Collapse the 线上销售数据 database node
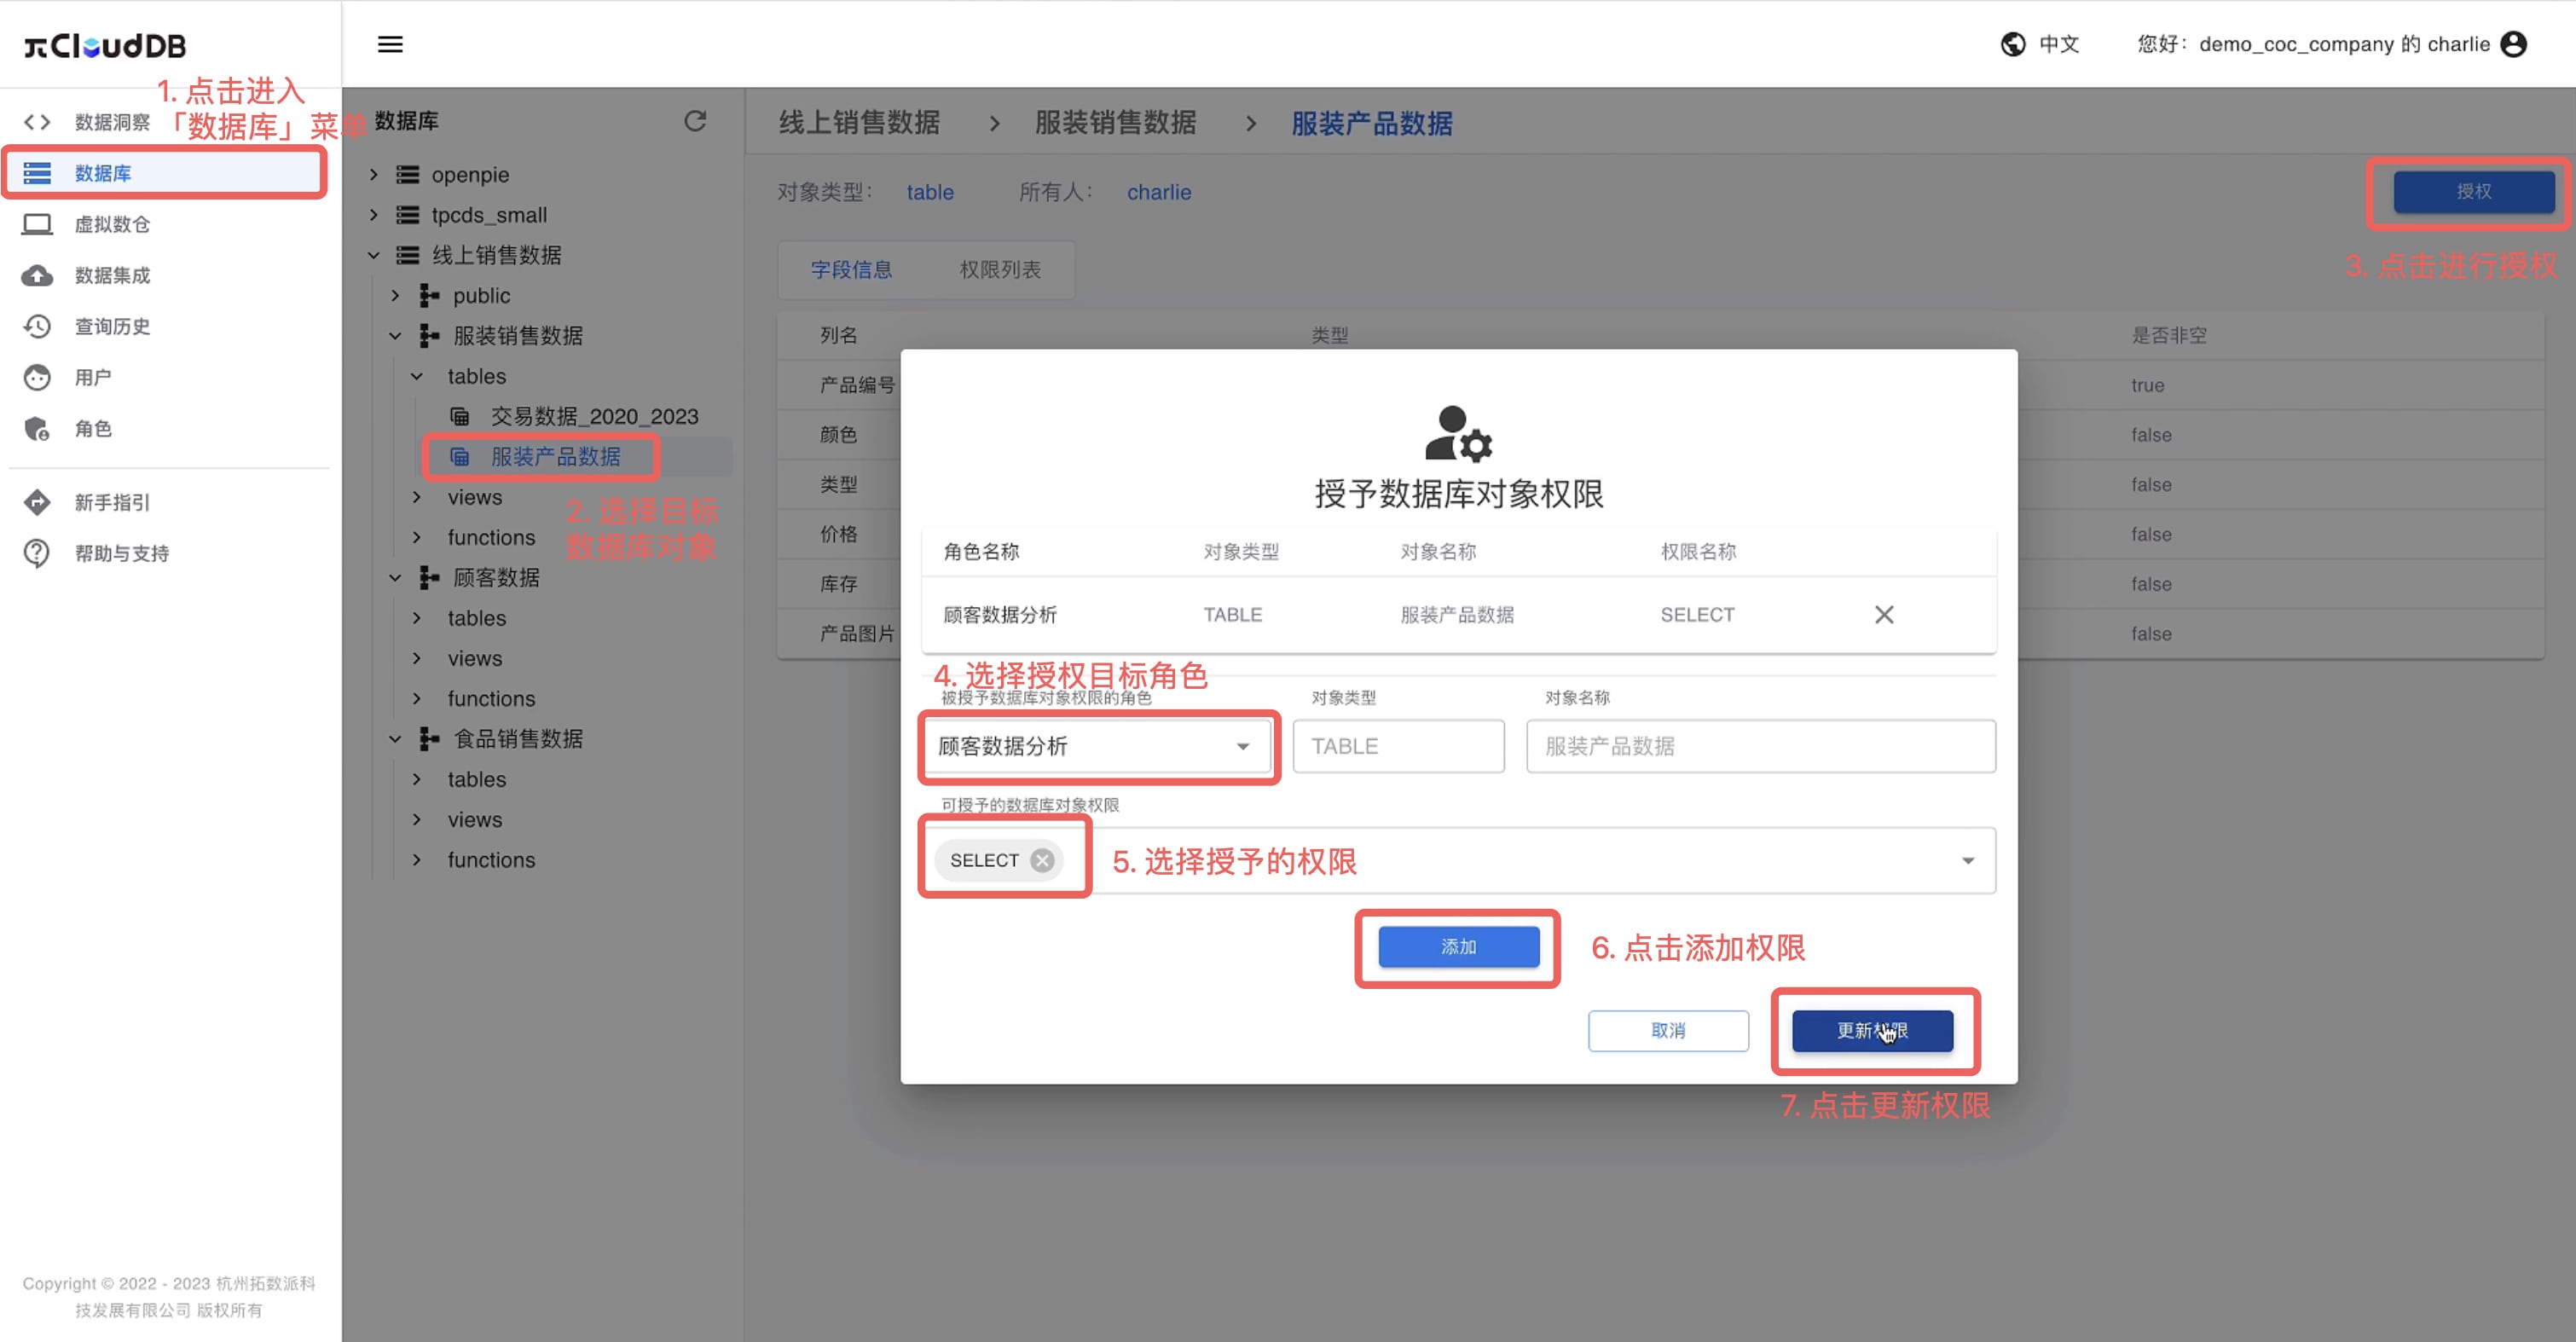This screenshot has width=2576, height=1342. click(x=373, y=255)
